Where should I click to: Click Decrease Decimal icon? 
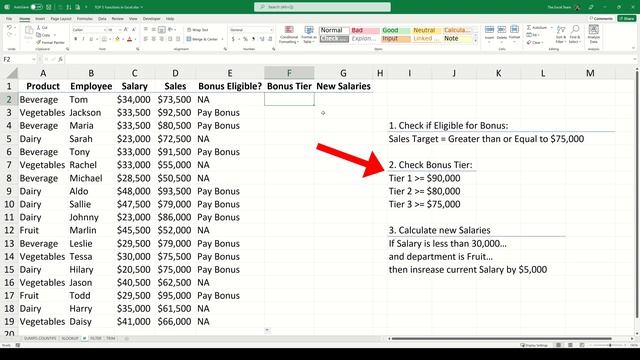click(270, 39)
